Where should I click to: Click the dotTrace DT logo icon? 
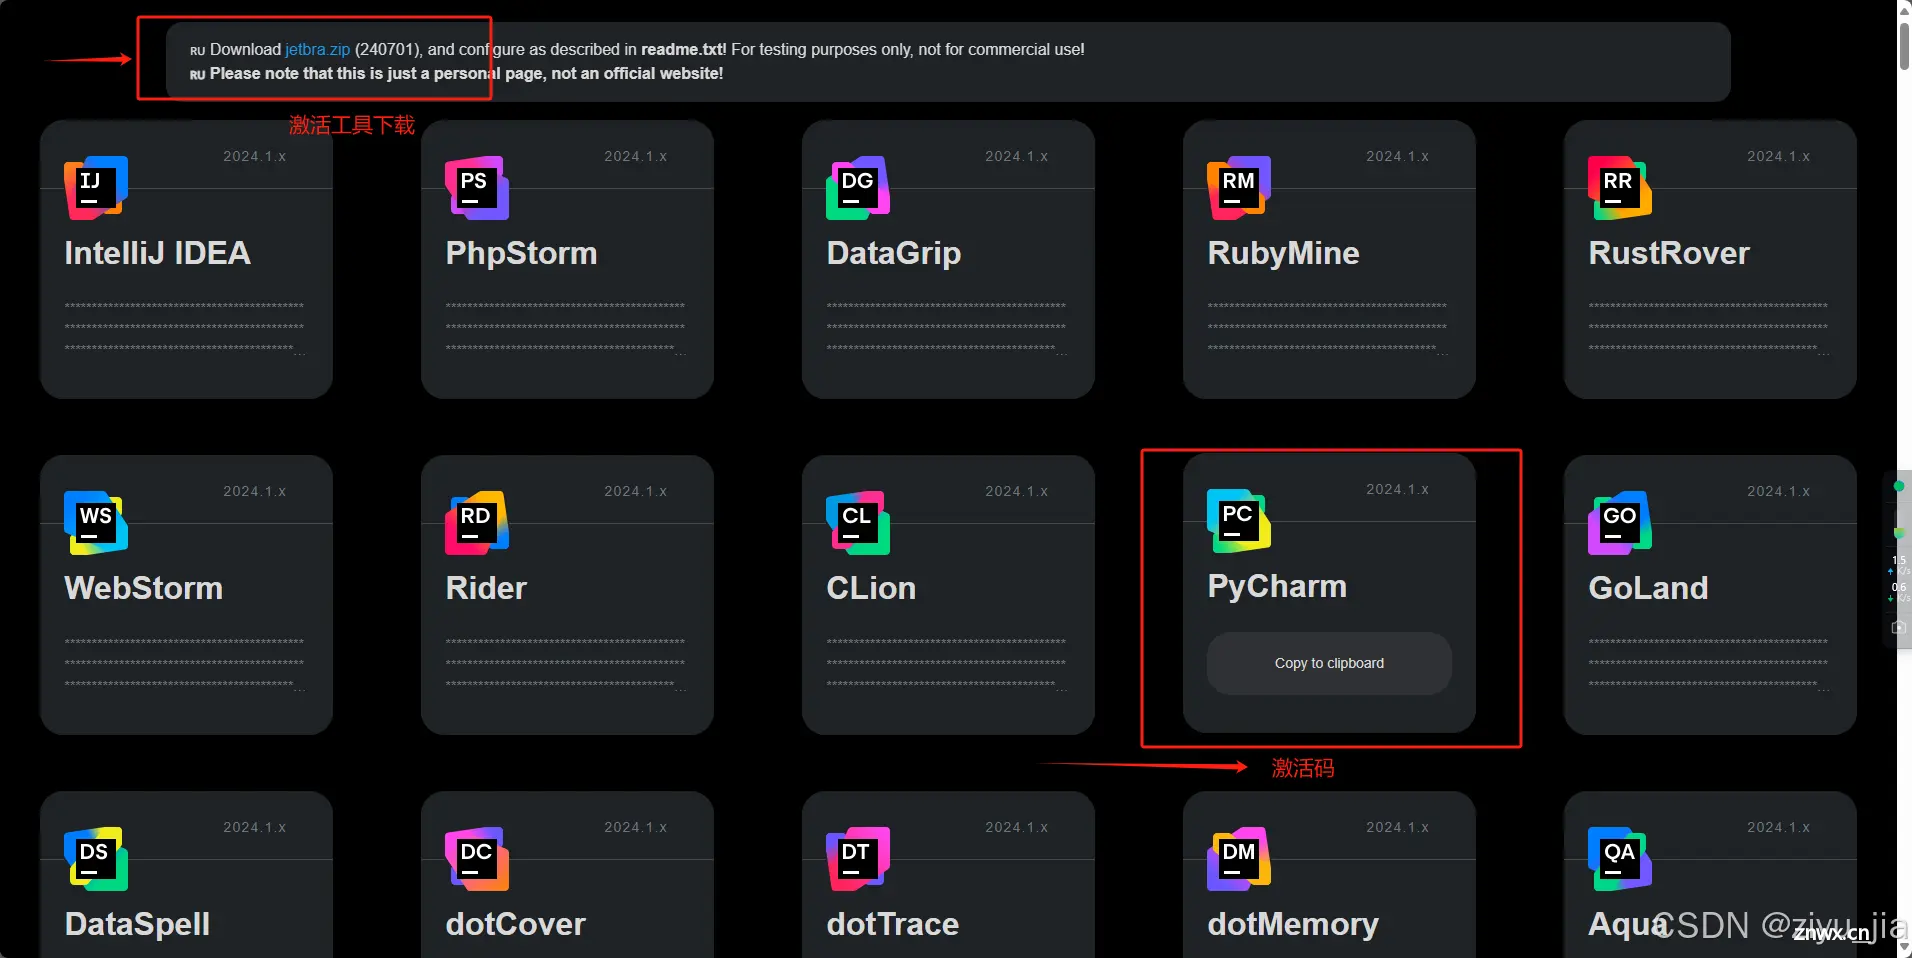tap(858, 859)
